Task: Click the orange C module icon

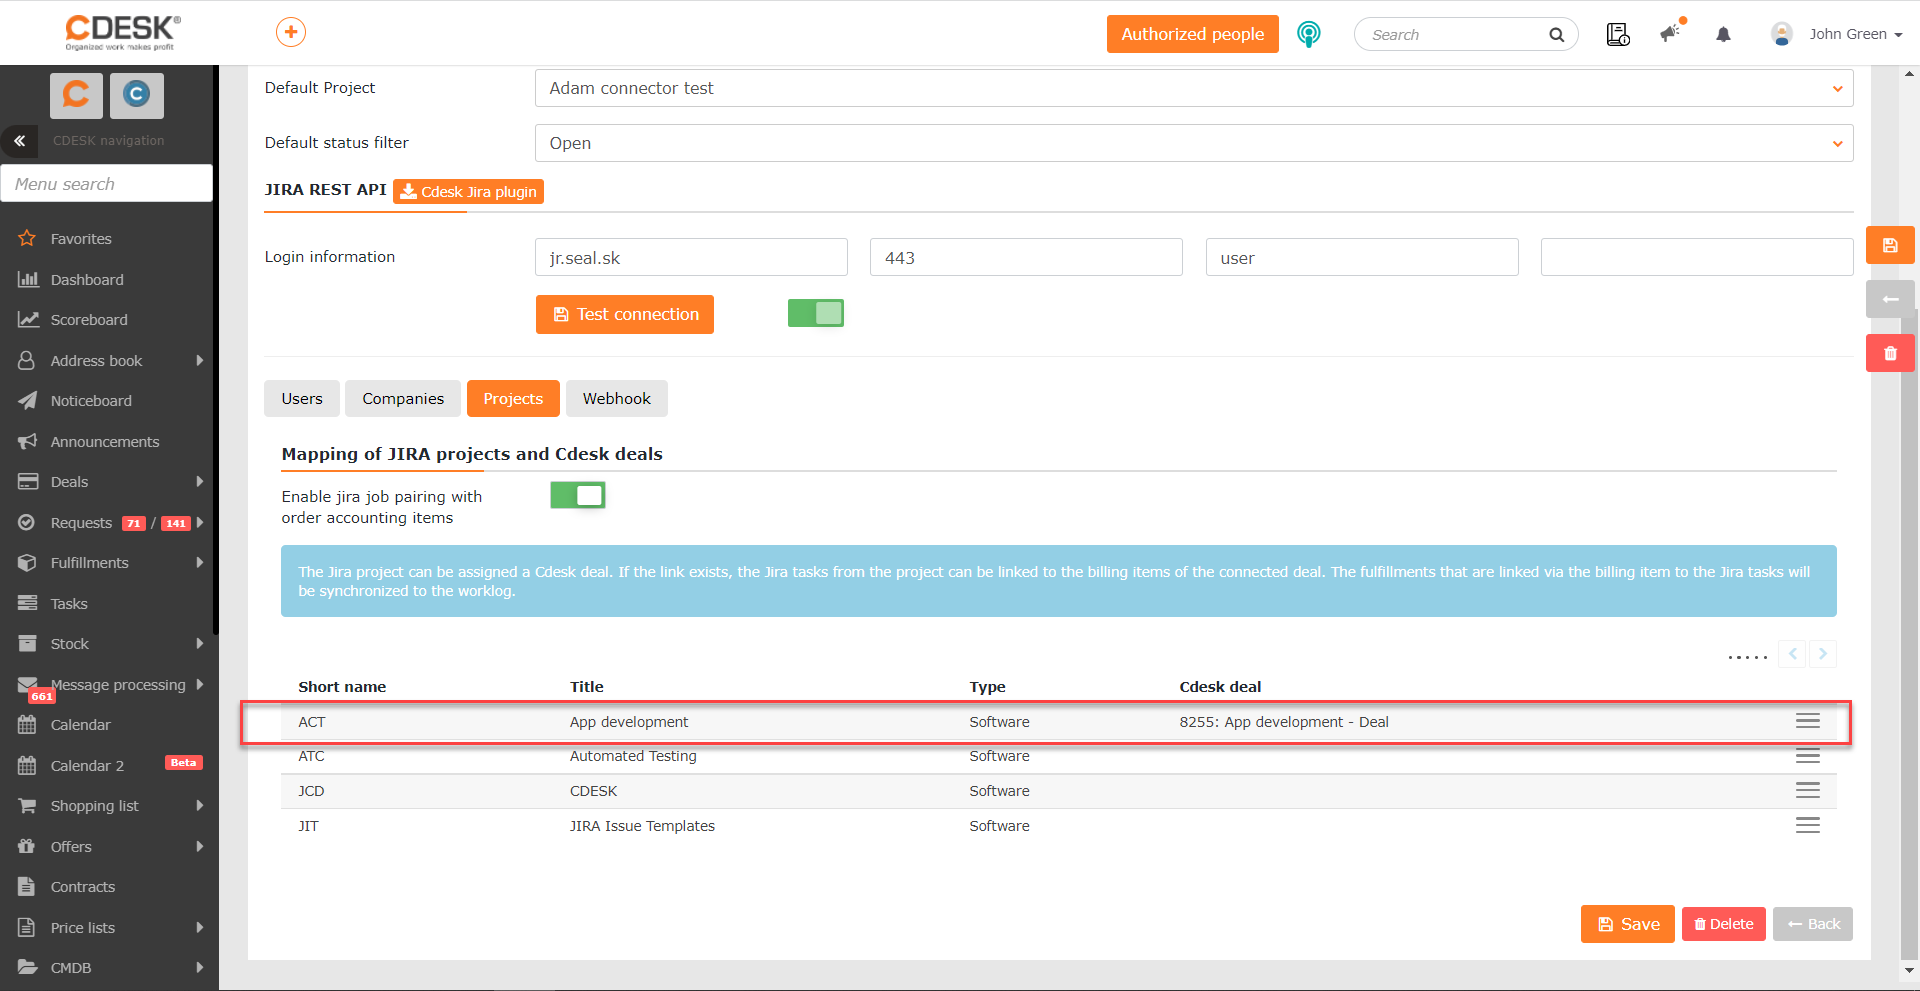Action: (76, 95)
